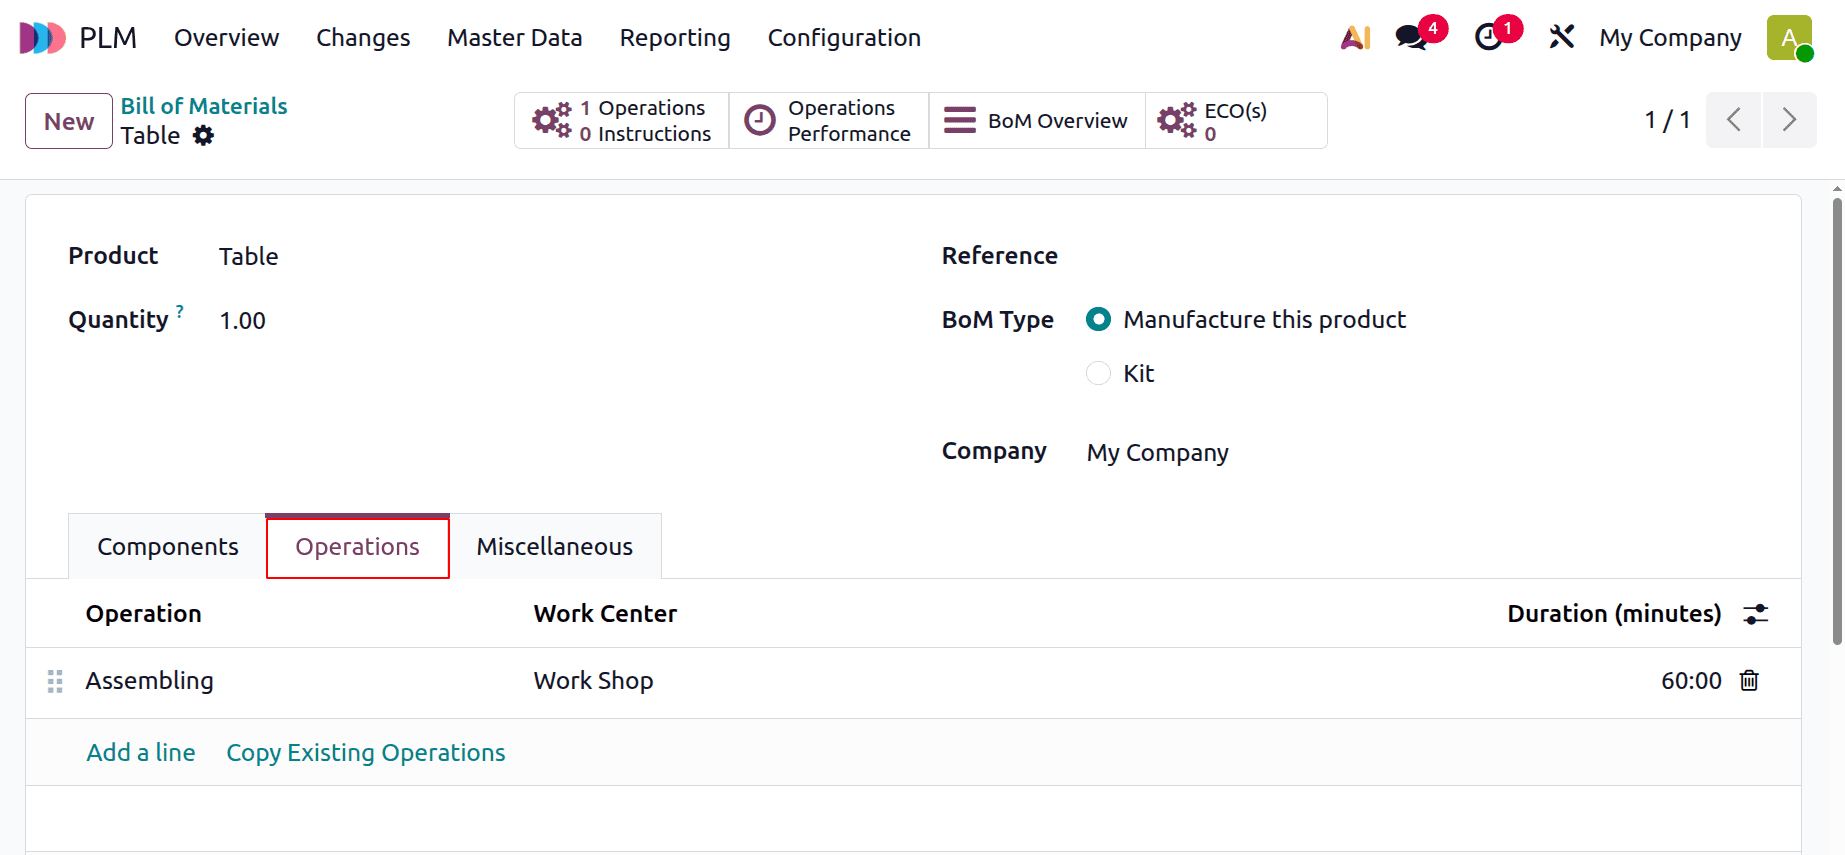Open the activities clock icon
The height and width of the screenshot is (855, 1845).
[1489, 38]
